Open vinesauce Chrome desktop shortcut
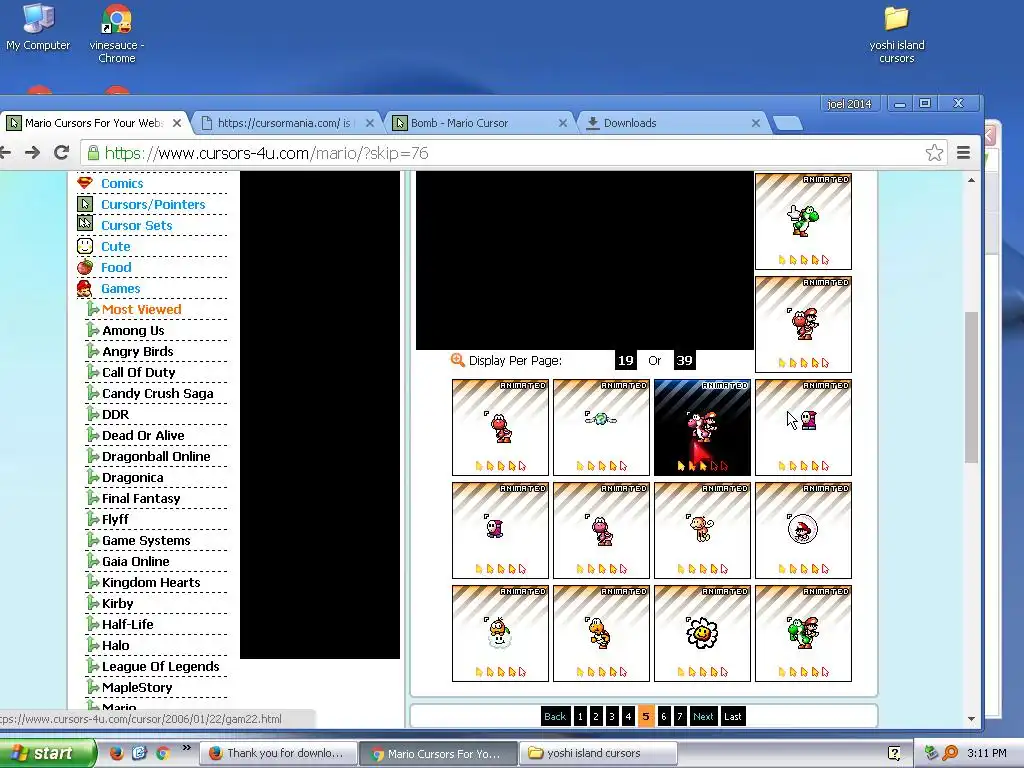The width and height of the screenshot is (1024, 768). pos(117,34)
